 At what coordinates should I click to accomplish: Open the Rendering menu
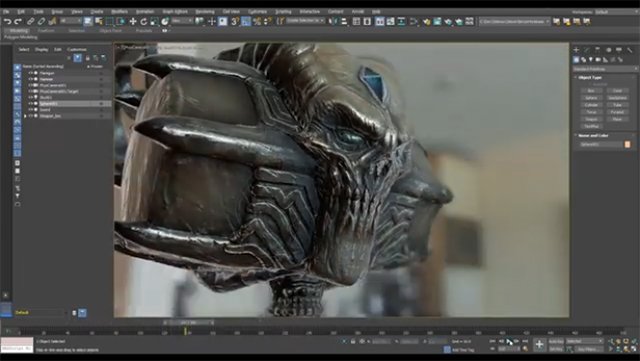(204, 11)
